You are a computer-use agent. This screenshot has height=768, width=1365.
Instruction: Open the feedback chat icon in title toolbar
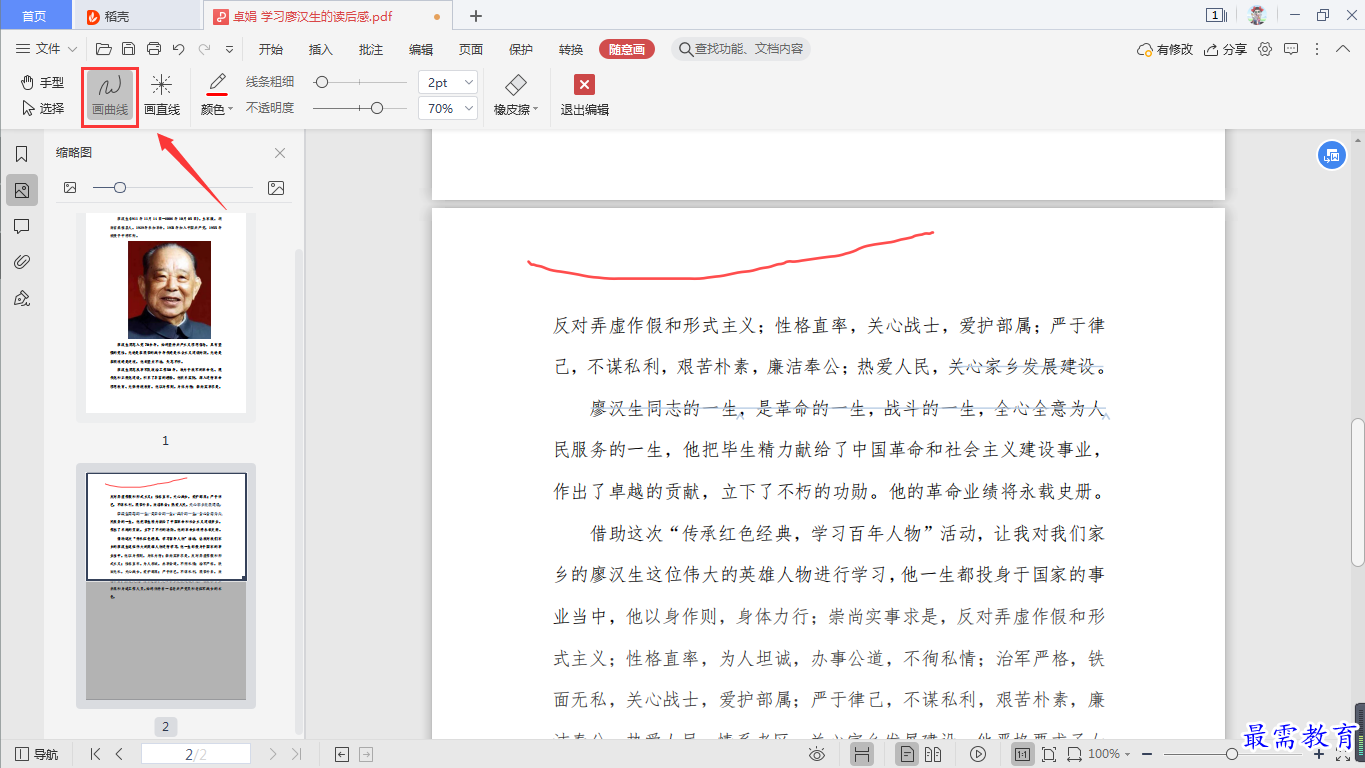tap(1291, 49)
